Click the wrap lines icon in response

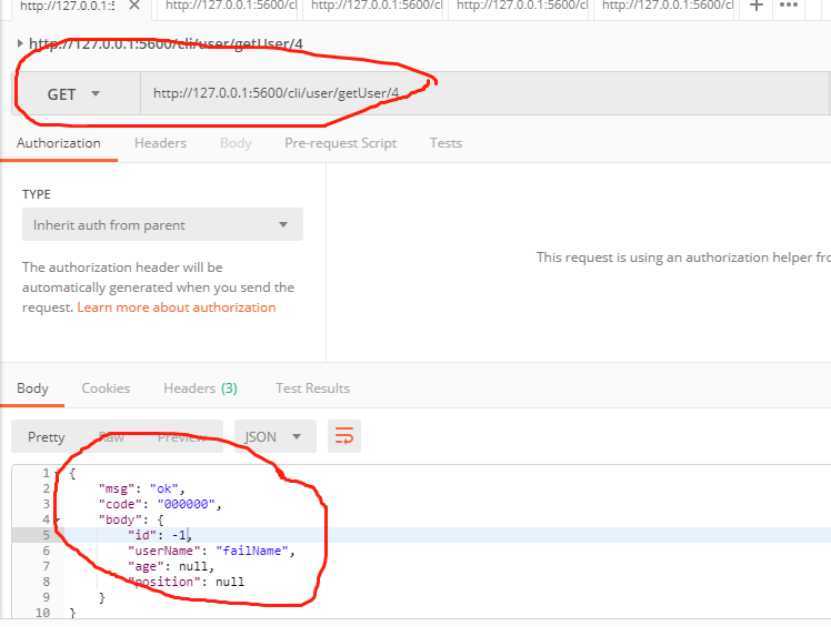344,436
